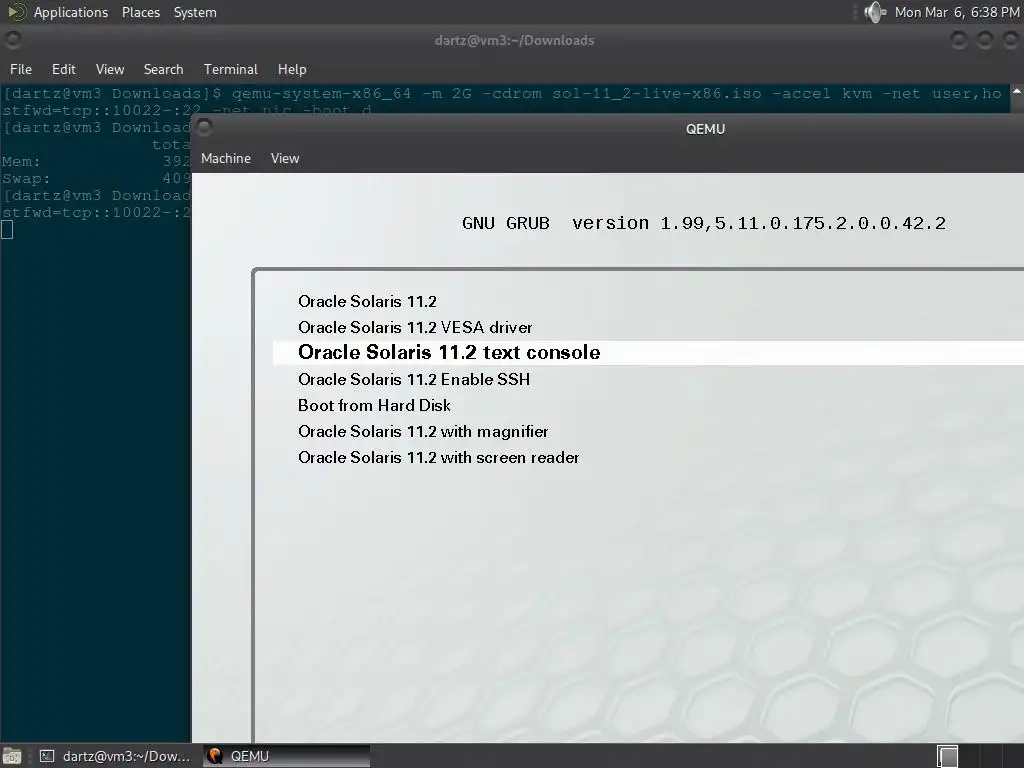Click the show desktop icon in bottom panel
The image size is (1024, 768).
pyautogui.click(x=12, y=756)
